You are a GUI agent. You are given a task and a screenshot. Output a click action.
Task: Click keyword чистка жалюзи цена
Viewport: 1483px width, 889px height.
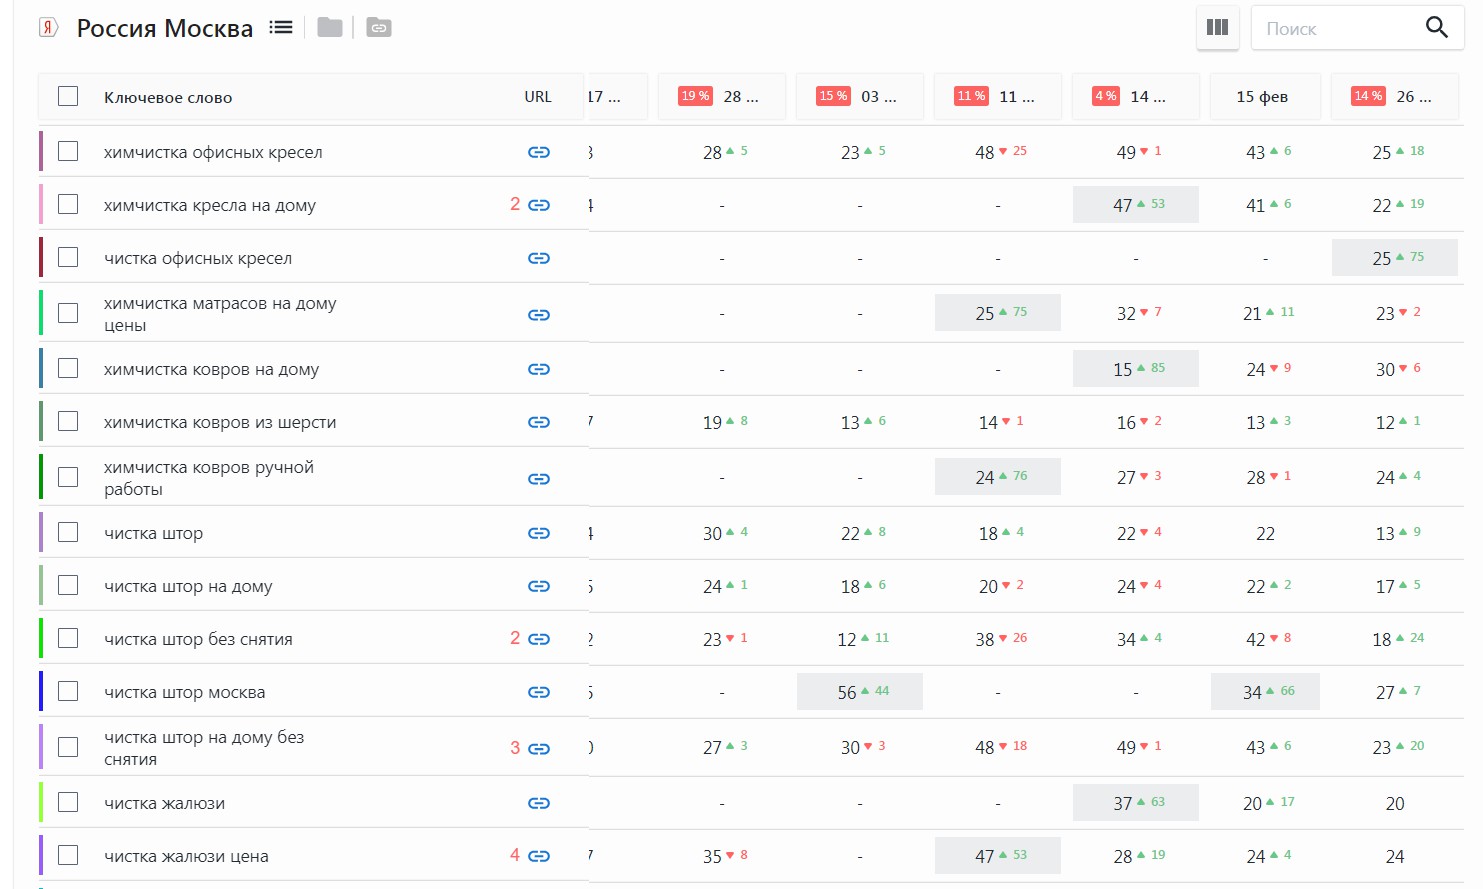click(186, 857)
